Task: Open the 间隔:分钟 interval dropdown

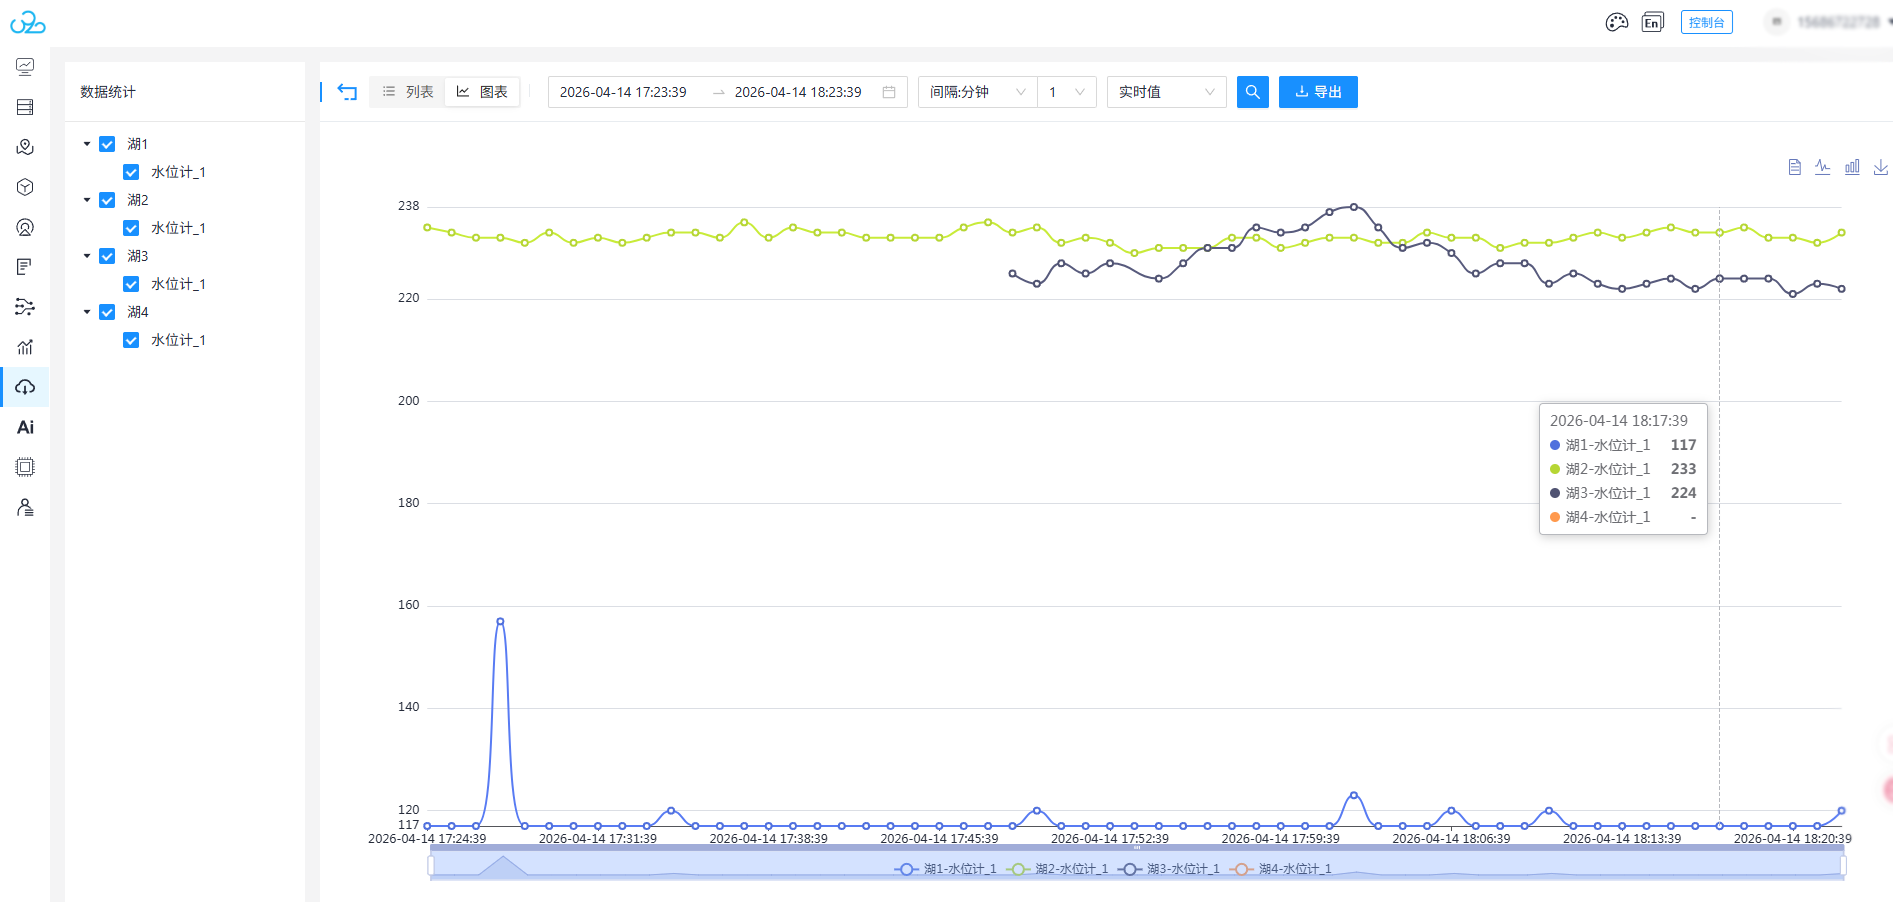Action: point(977,92)
